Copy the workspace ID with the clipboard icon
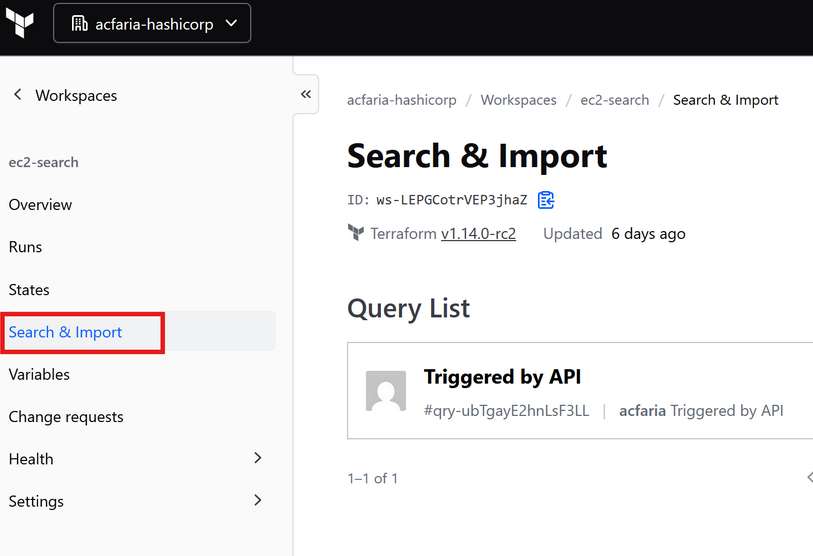 (x=546, y=200)
